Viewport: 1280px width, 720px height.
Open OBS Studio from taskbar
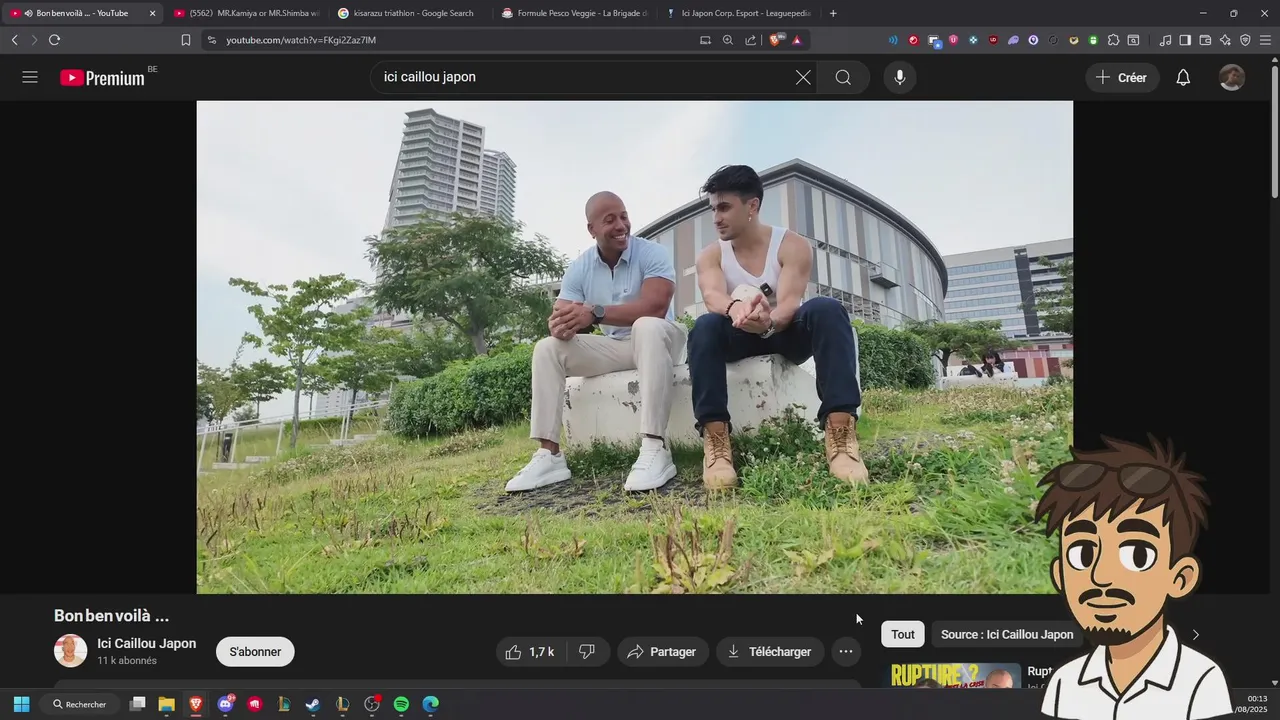pyautogui.click(x=372, y=704)
